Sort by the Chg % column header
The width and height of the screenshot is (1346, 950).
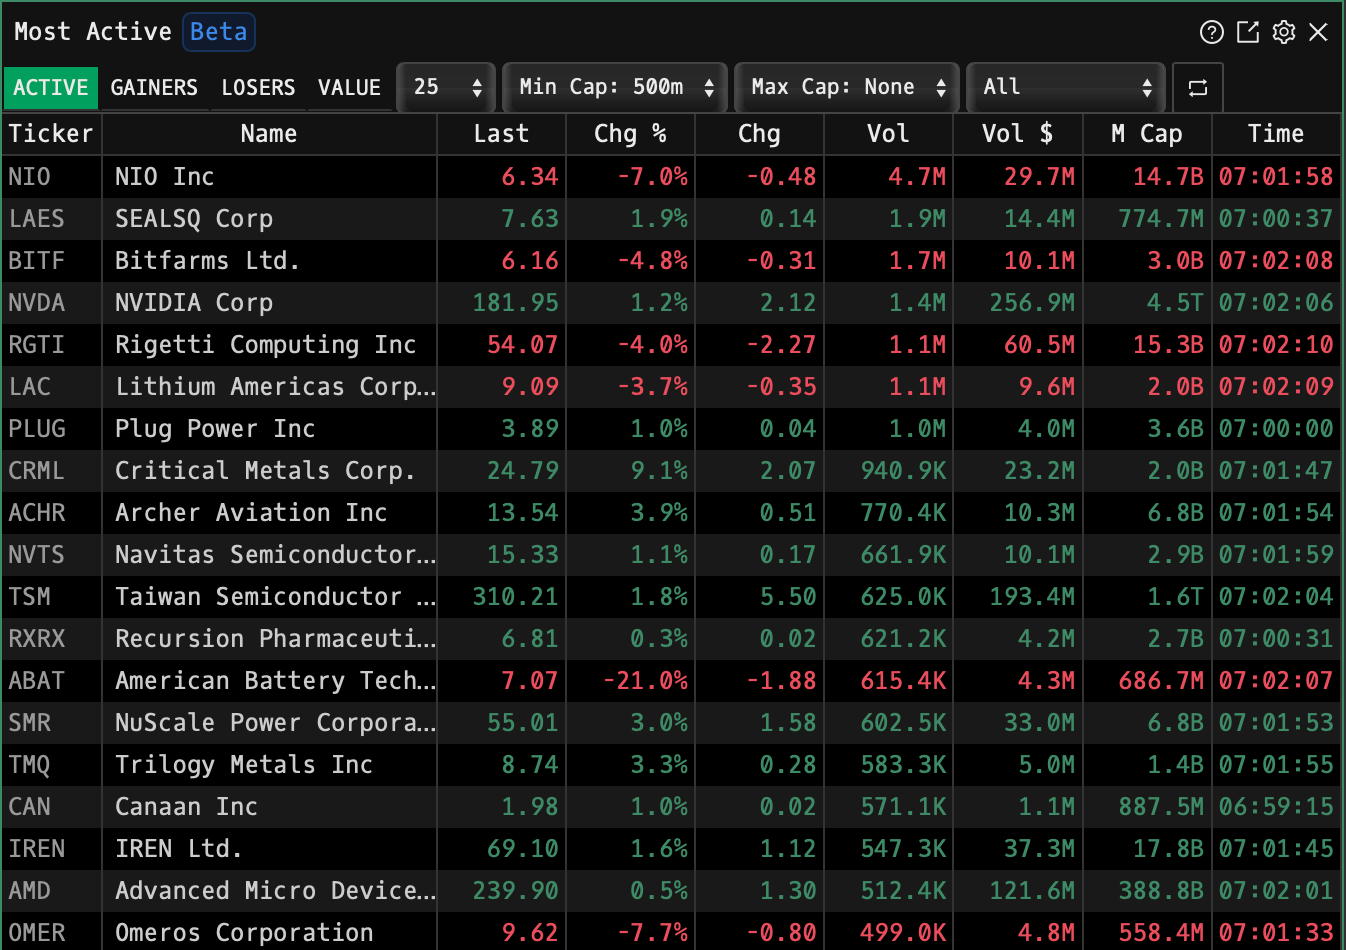click(x=630, y=134)
